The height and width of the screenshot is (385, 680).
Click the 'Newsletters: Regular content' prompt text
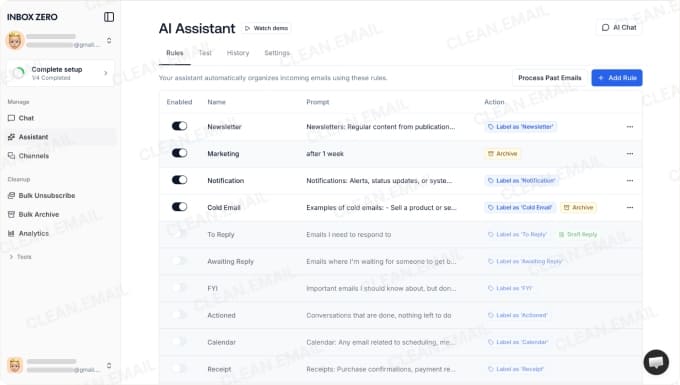coord(380,127)
